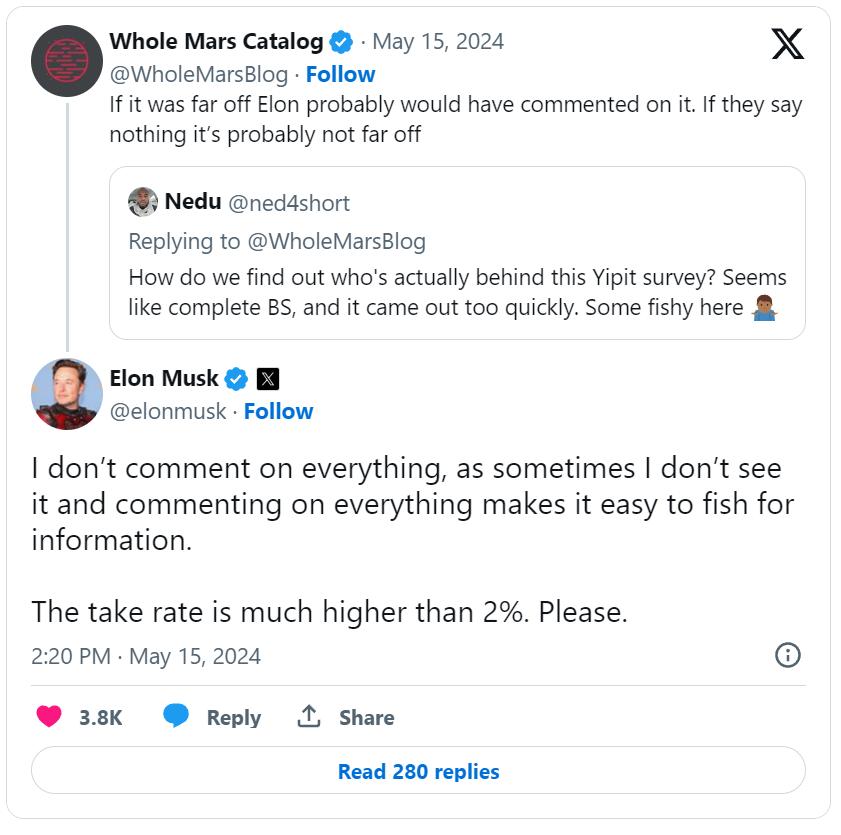Screen dimensions: 841x835
Task: Click the Reply text label
Action: coord(233,717)
